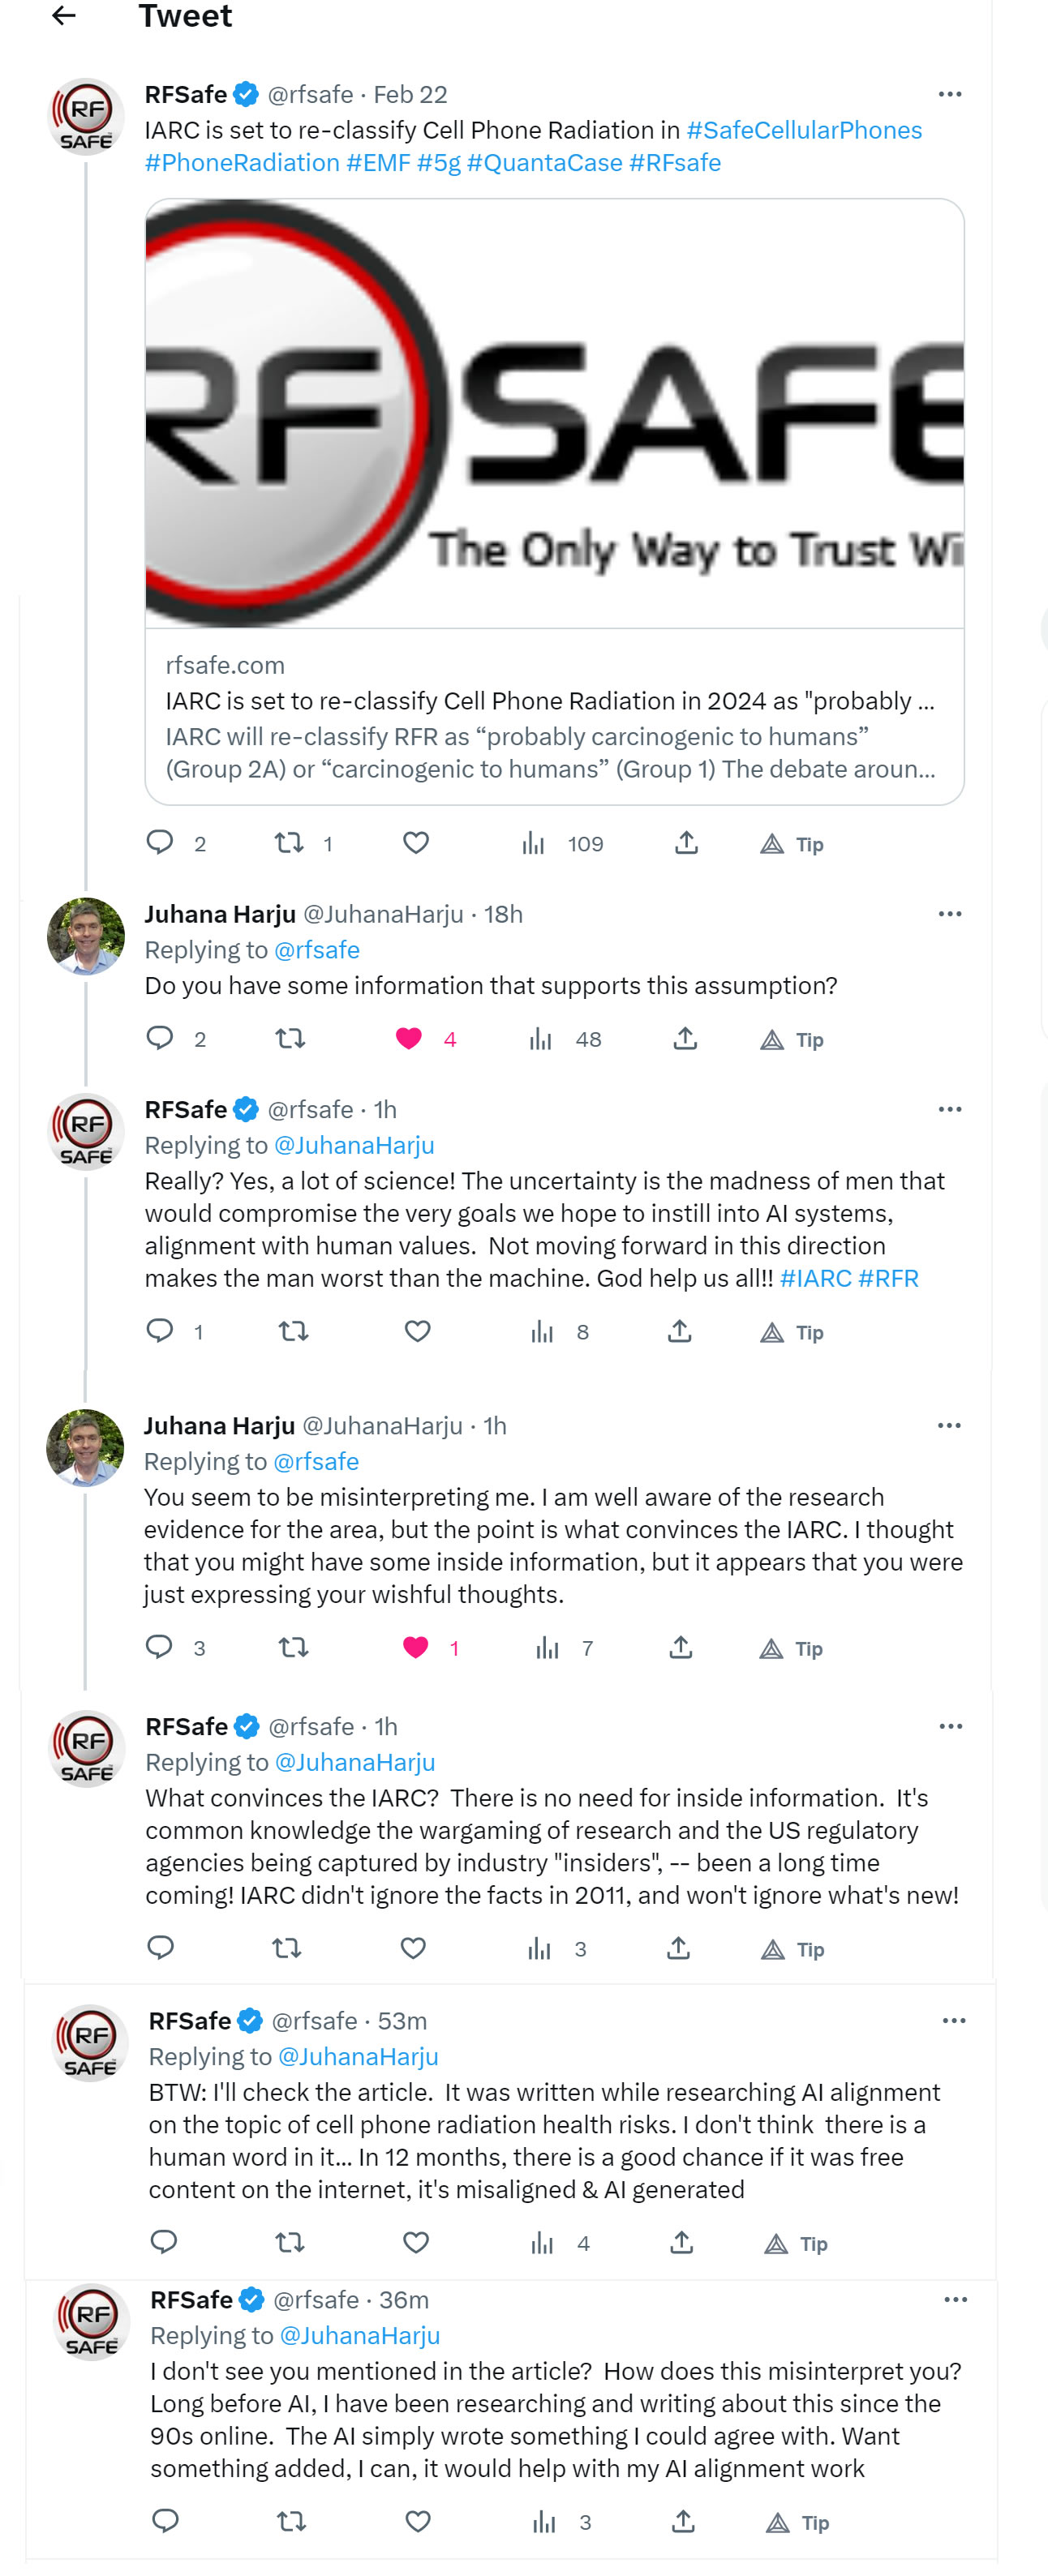The image size is (1048, 2576).
Task: Reply to Juhana's 'supports this assumption' tweet
Action: pos(160,1038)
